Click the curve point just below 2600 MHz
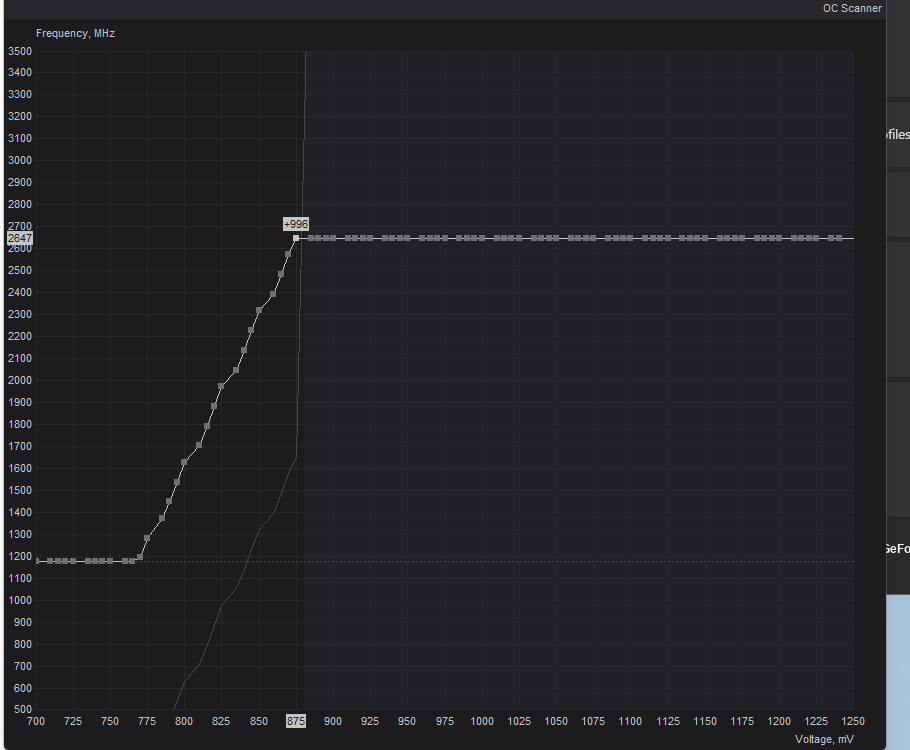This screenshot has width=910, height=750. [288, 254]
